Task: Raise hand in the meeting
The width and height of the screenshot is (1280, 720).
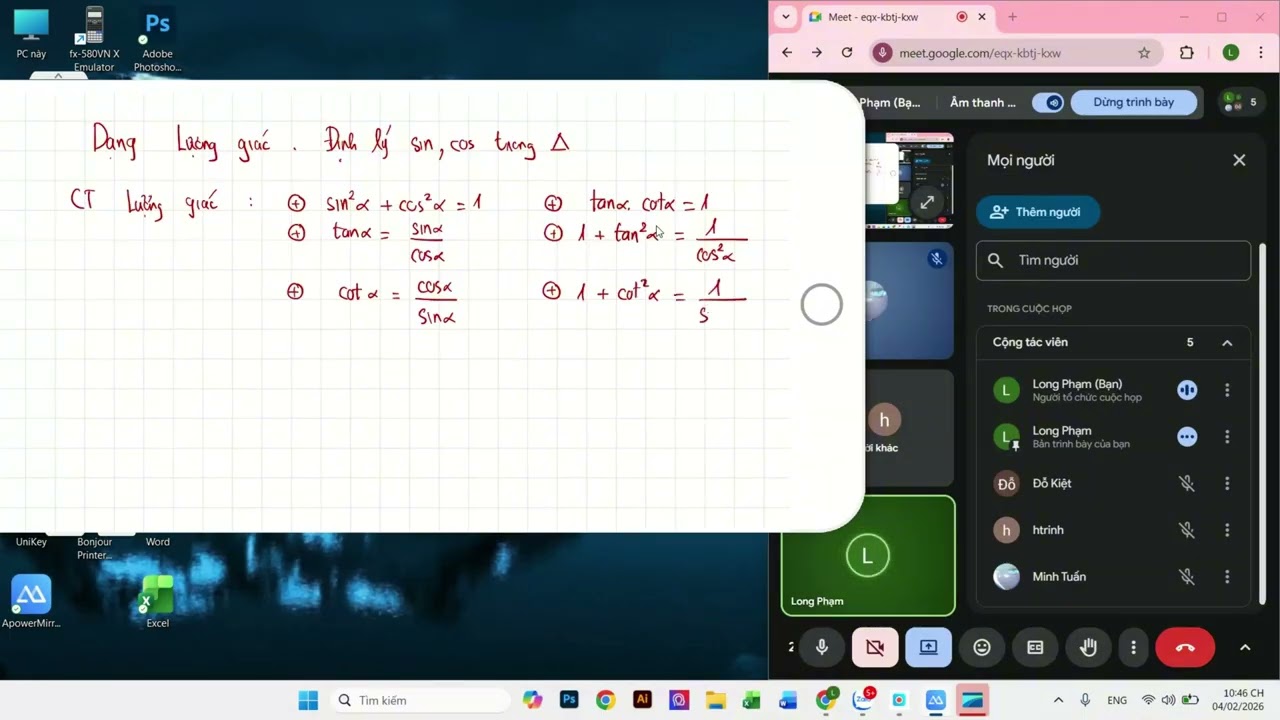Action: (x=1088, y=648)
